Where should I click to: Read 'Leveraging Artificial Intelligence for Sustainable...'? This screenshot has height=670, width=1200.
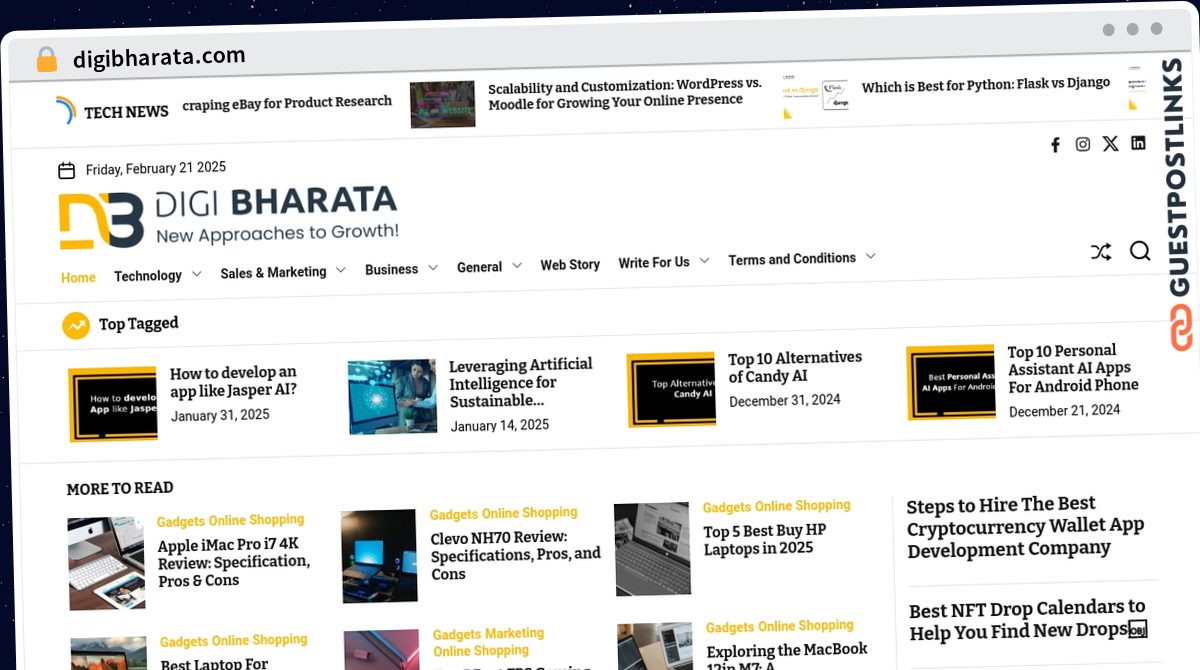[x=520, y=383]
